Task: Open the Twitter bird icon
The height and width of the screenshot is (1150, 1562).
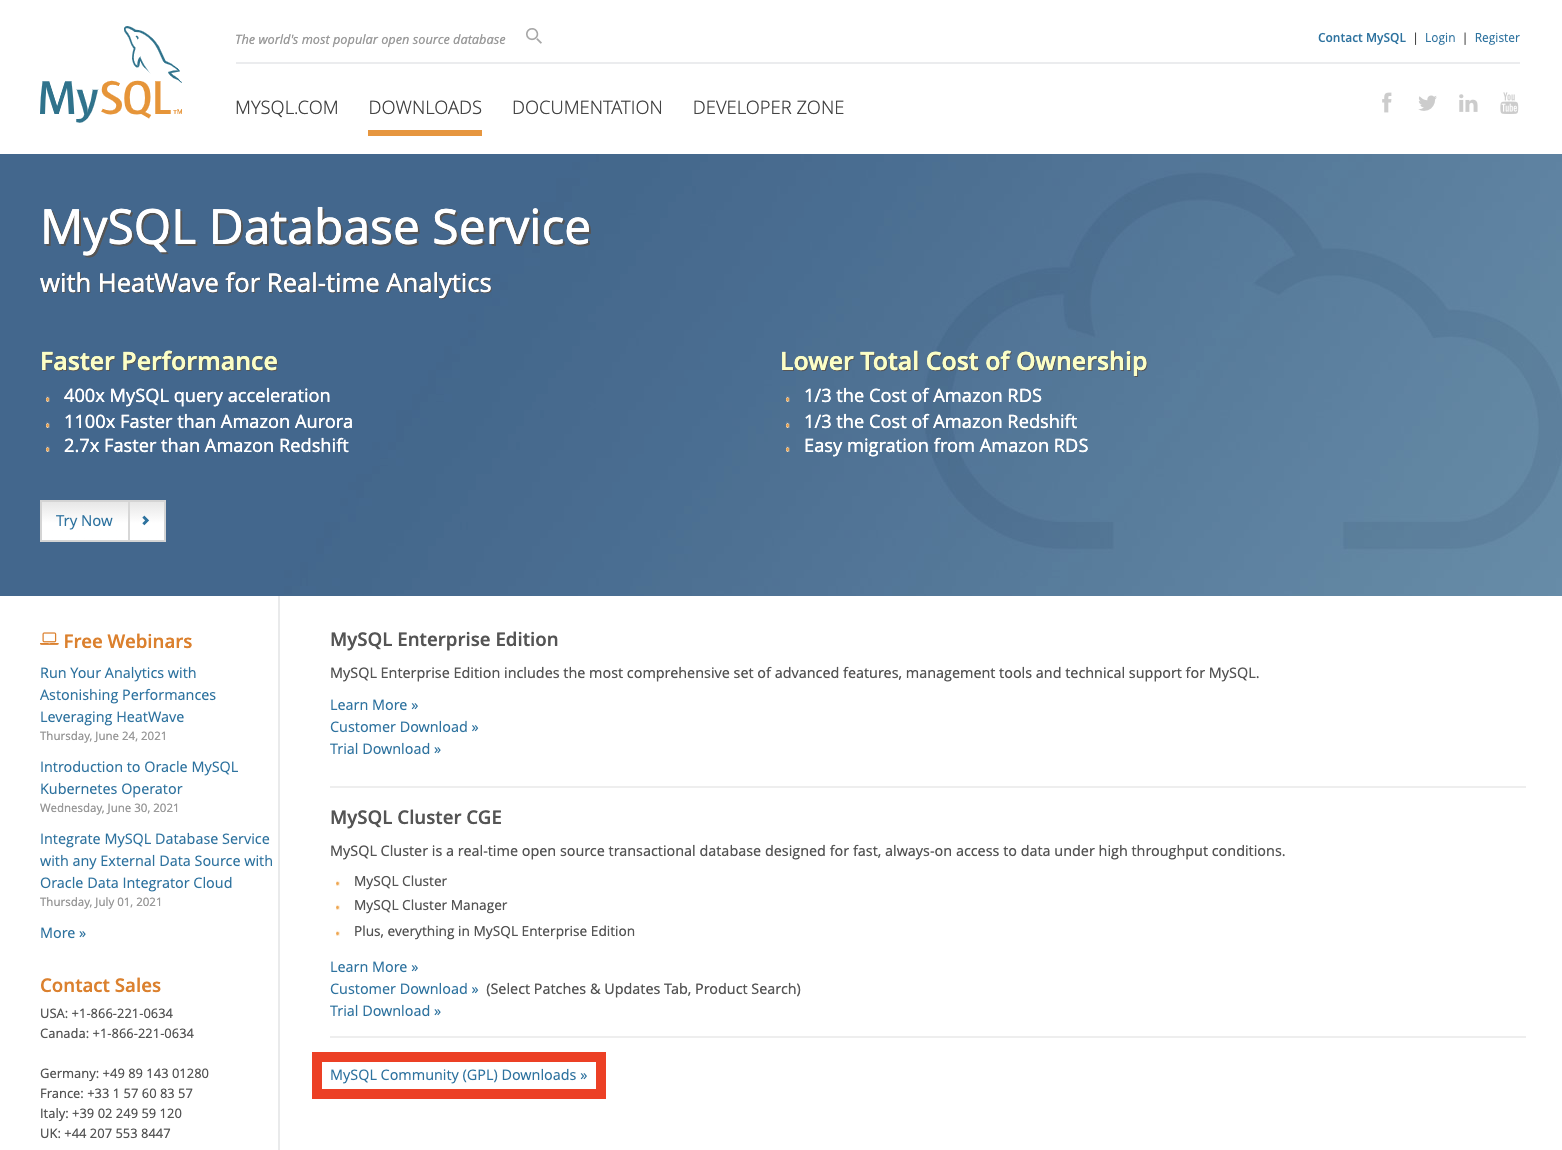Action: pos(1427,103)
